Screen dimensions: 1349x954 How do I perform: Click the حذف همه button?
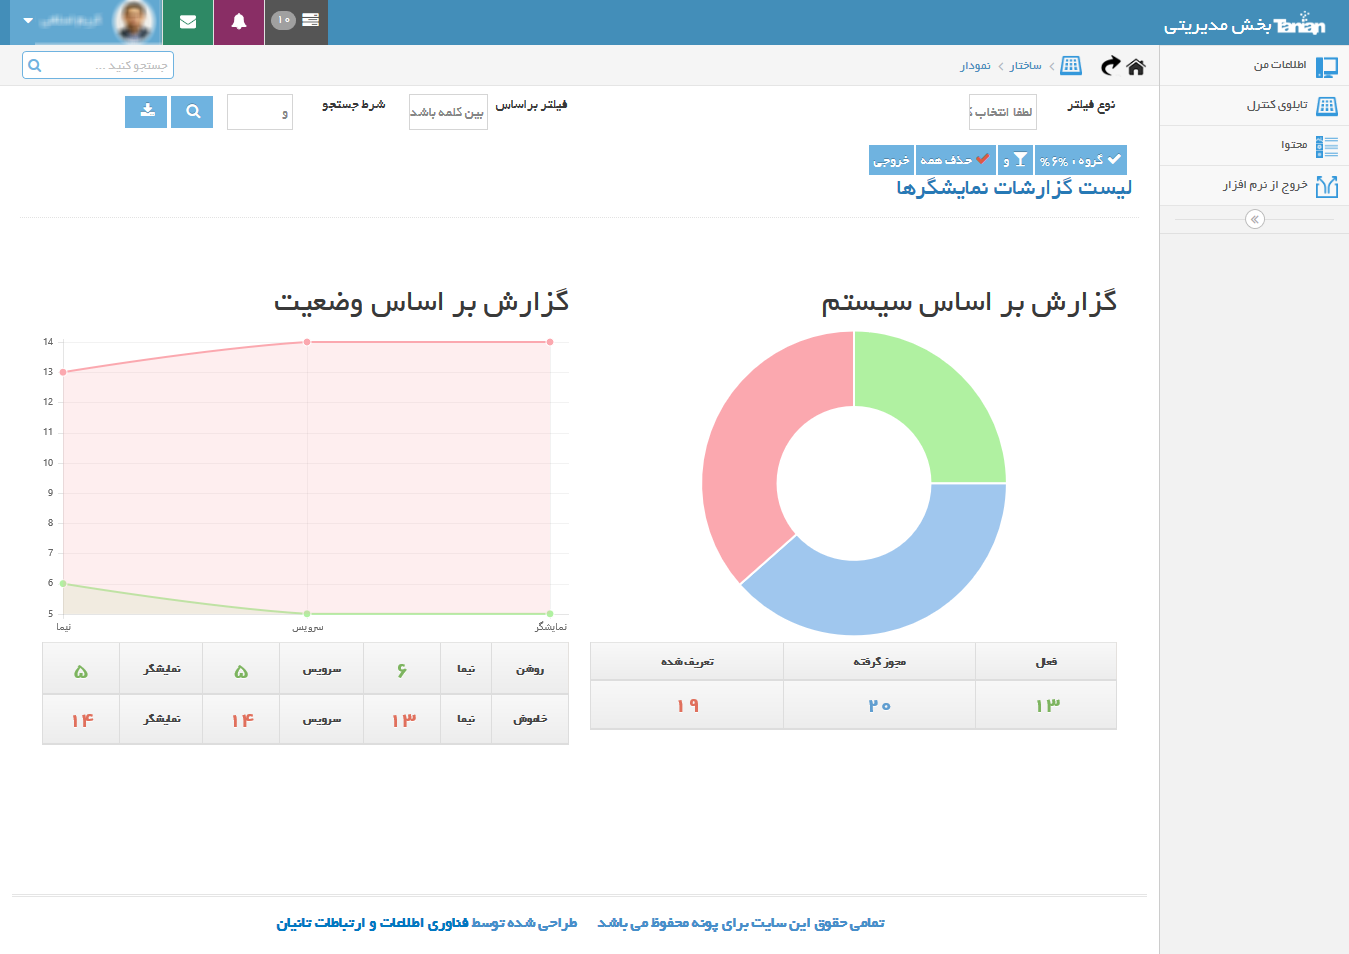(x=955, y=160)
